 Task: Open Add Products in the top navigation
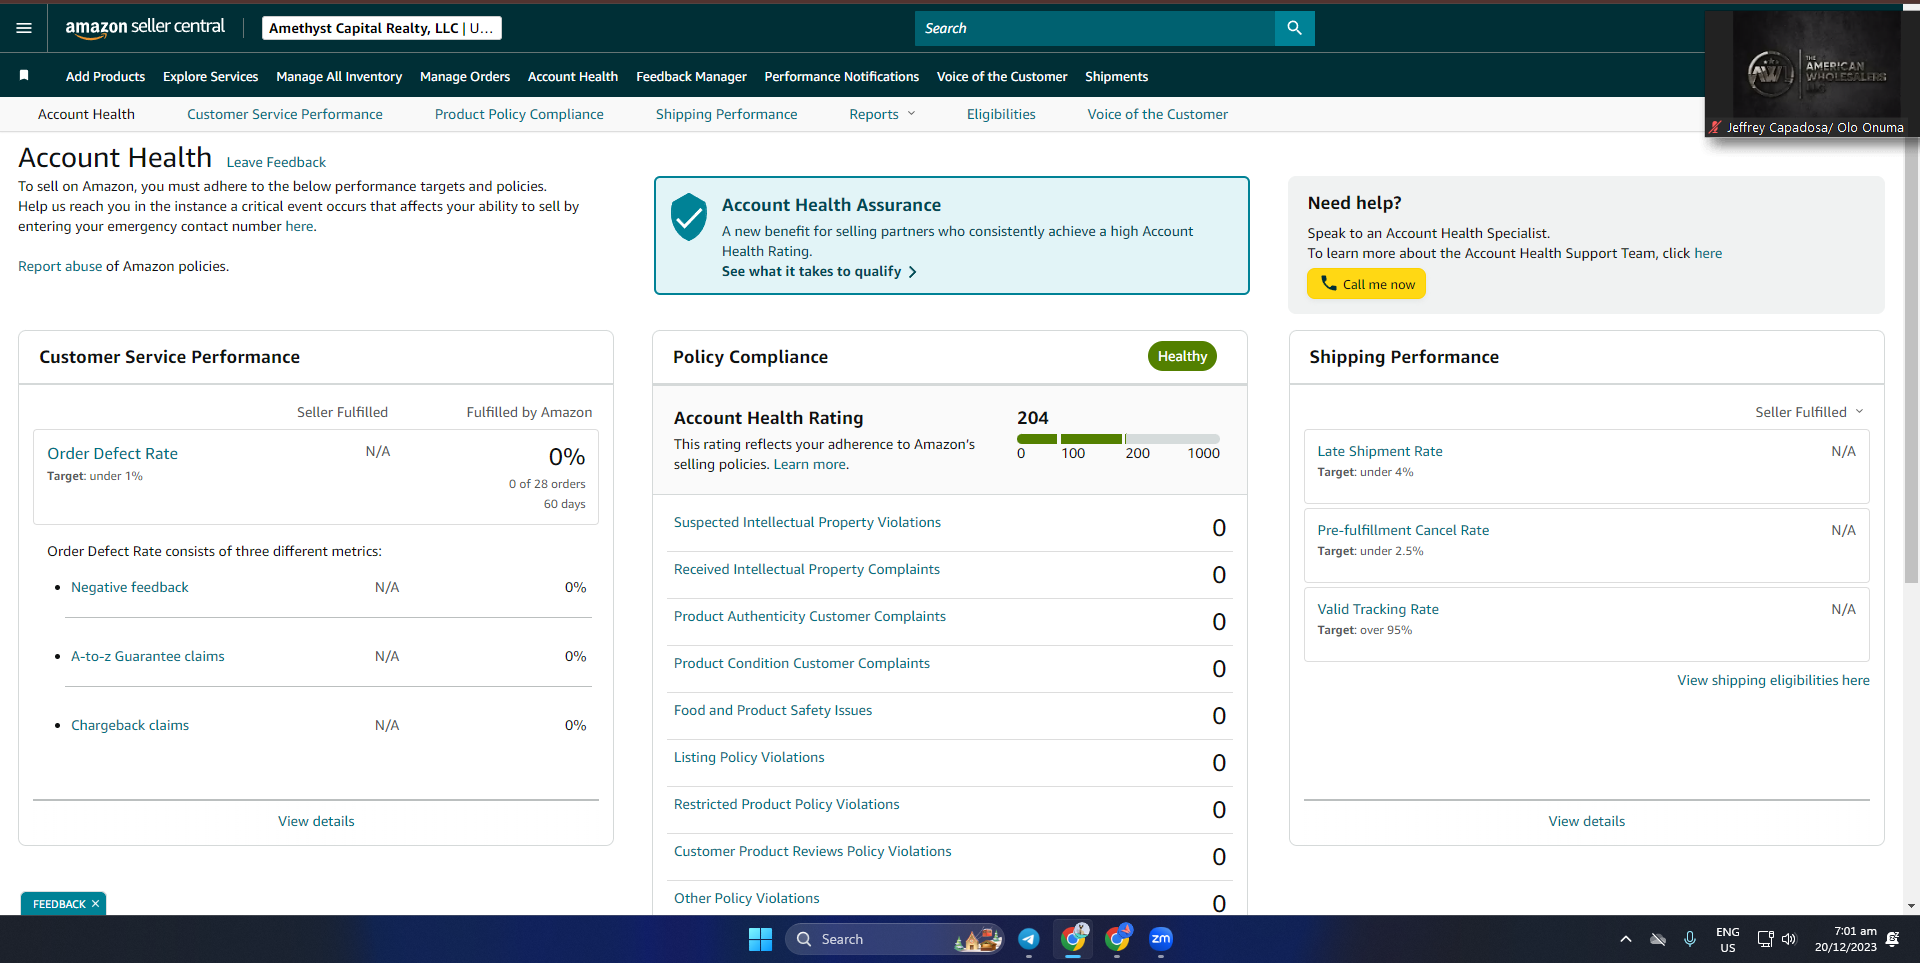(105, 76)
